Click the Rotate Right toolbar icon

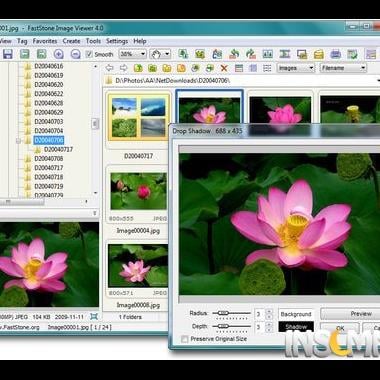(251, 54)
